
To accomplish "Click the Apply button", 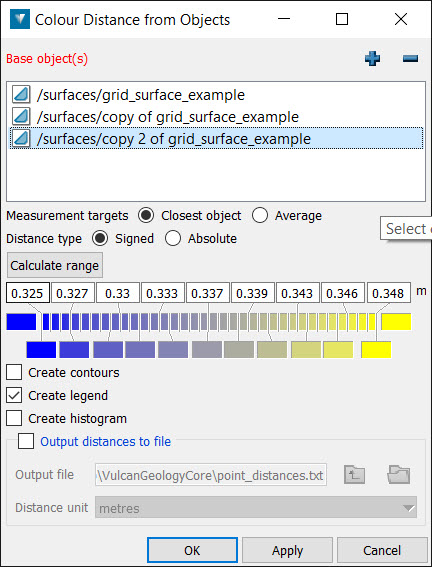I will click(x=287, y=550).
